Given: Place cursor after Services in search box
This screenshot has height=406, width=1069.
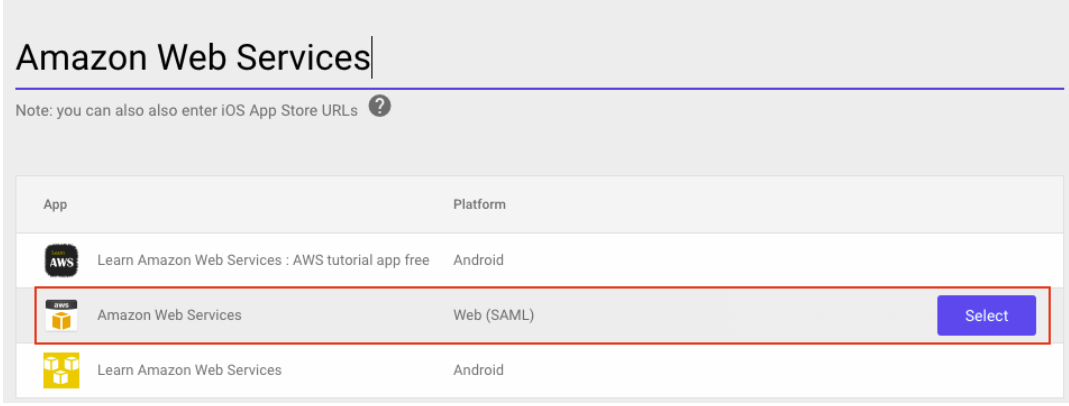Looking at the screenshot, I should click(370, 58).
